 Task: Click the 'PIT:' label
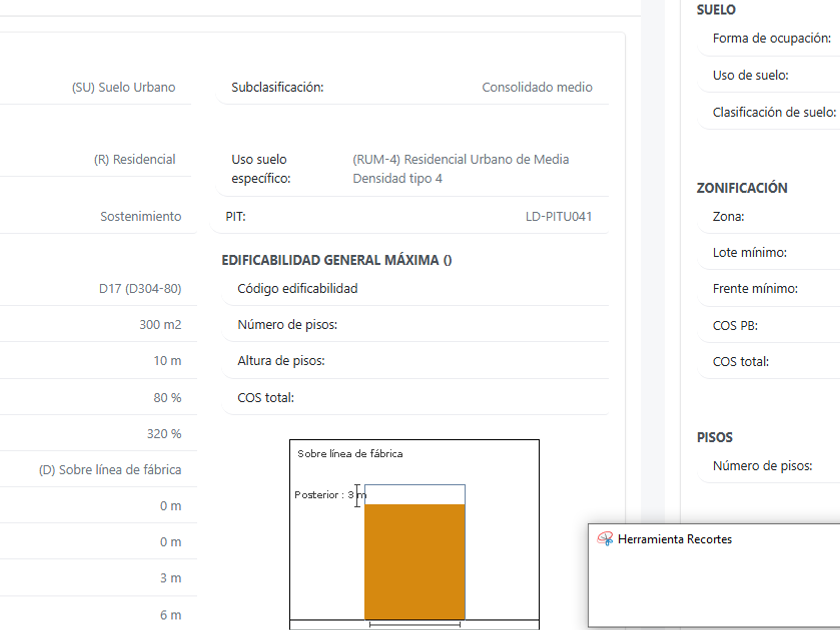[235, 216]
